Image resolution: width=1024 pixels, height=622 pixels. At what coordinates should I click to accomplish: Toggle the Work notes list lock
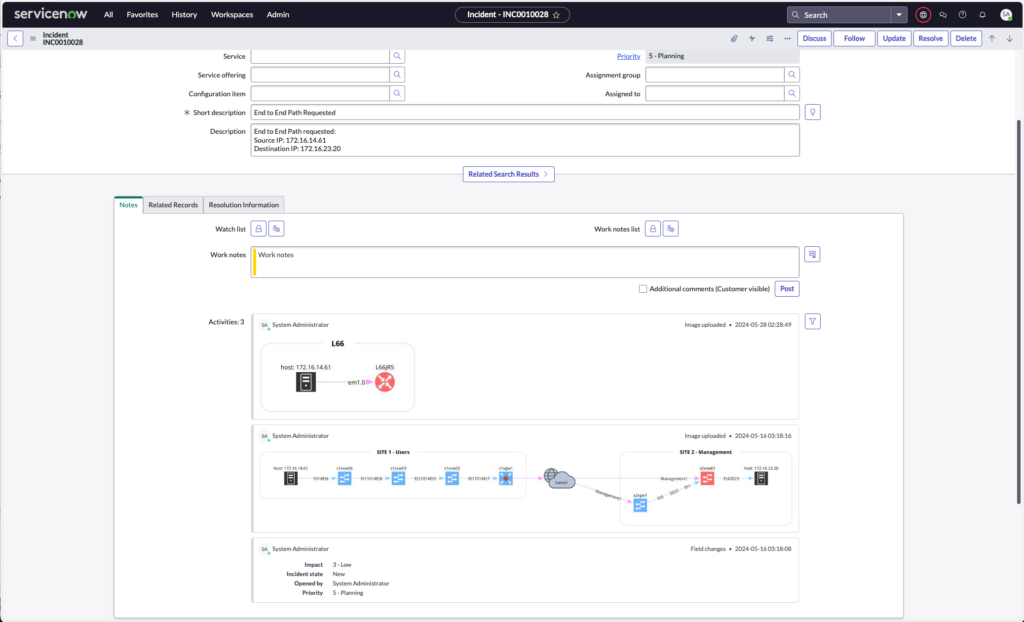click(652, 227)
